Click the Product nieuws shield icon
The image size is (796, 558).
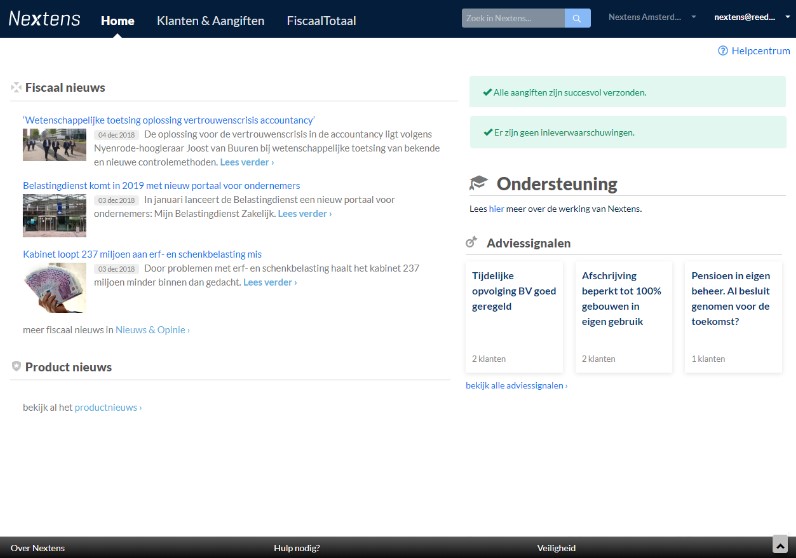coord(16,367)
